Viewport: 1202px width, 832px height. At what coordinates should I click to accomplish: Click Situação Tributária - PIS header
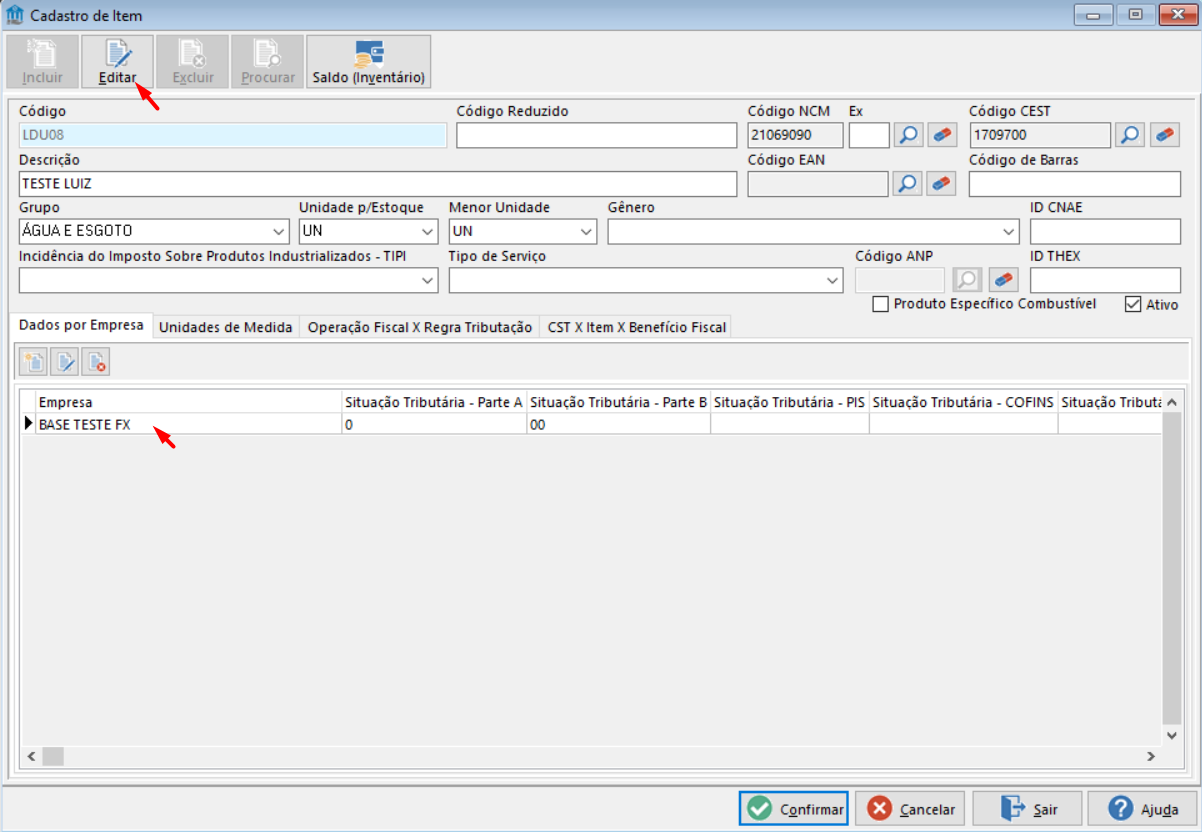[x=790, y=402]
